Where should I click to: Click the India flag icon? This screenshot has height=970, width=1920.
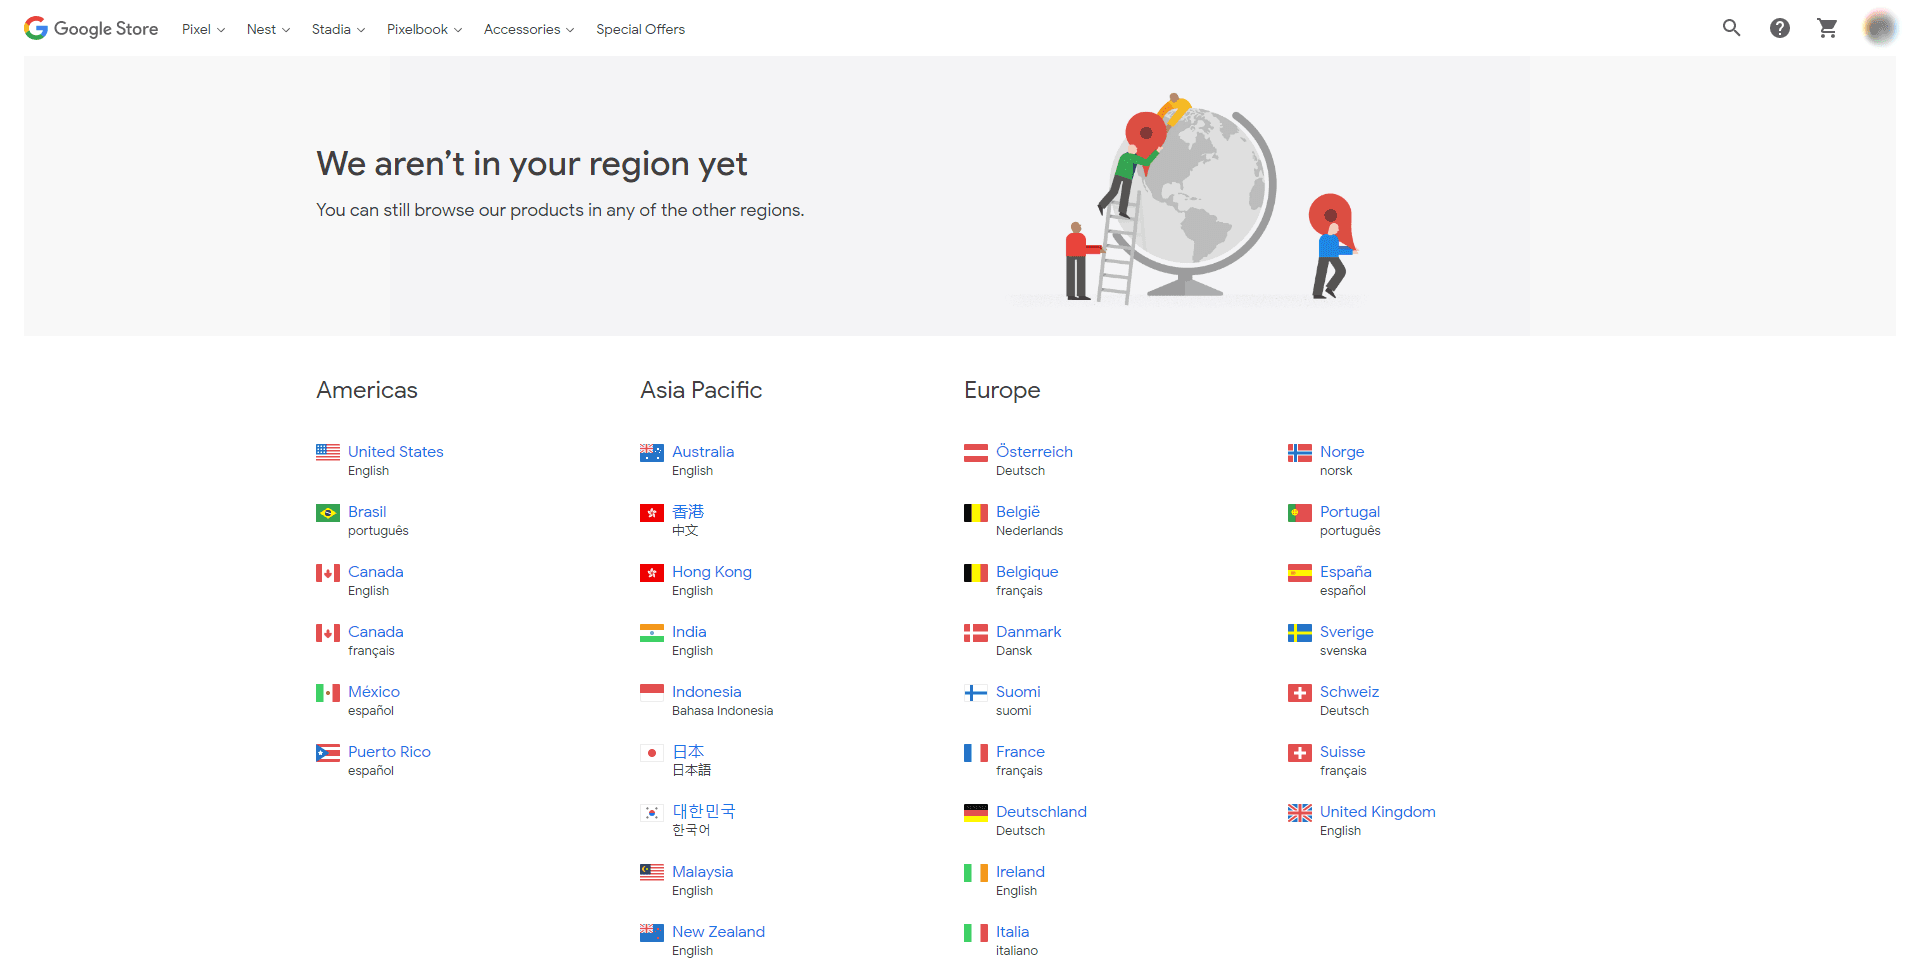(652, 632)
